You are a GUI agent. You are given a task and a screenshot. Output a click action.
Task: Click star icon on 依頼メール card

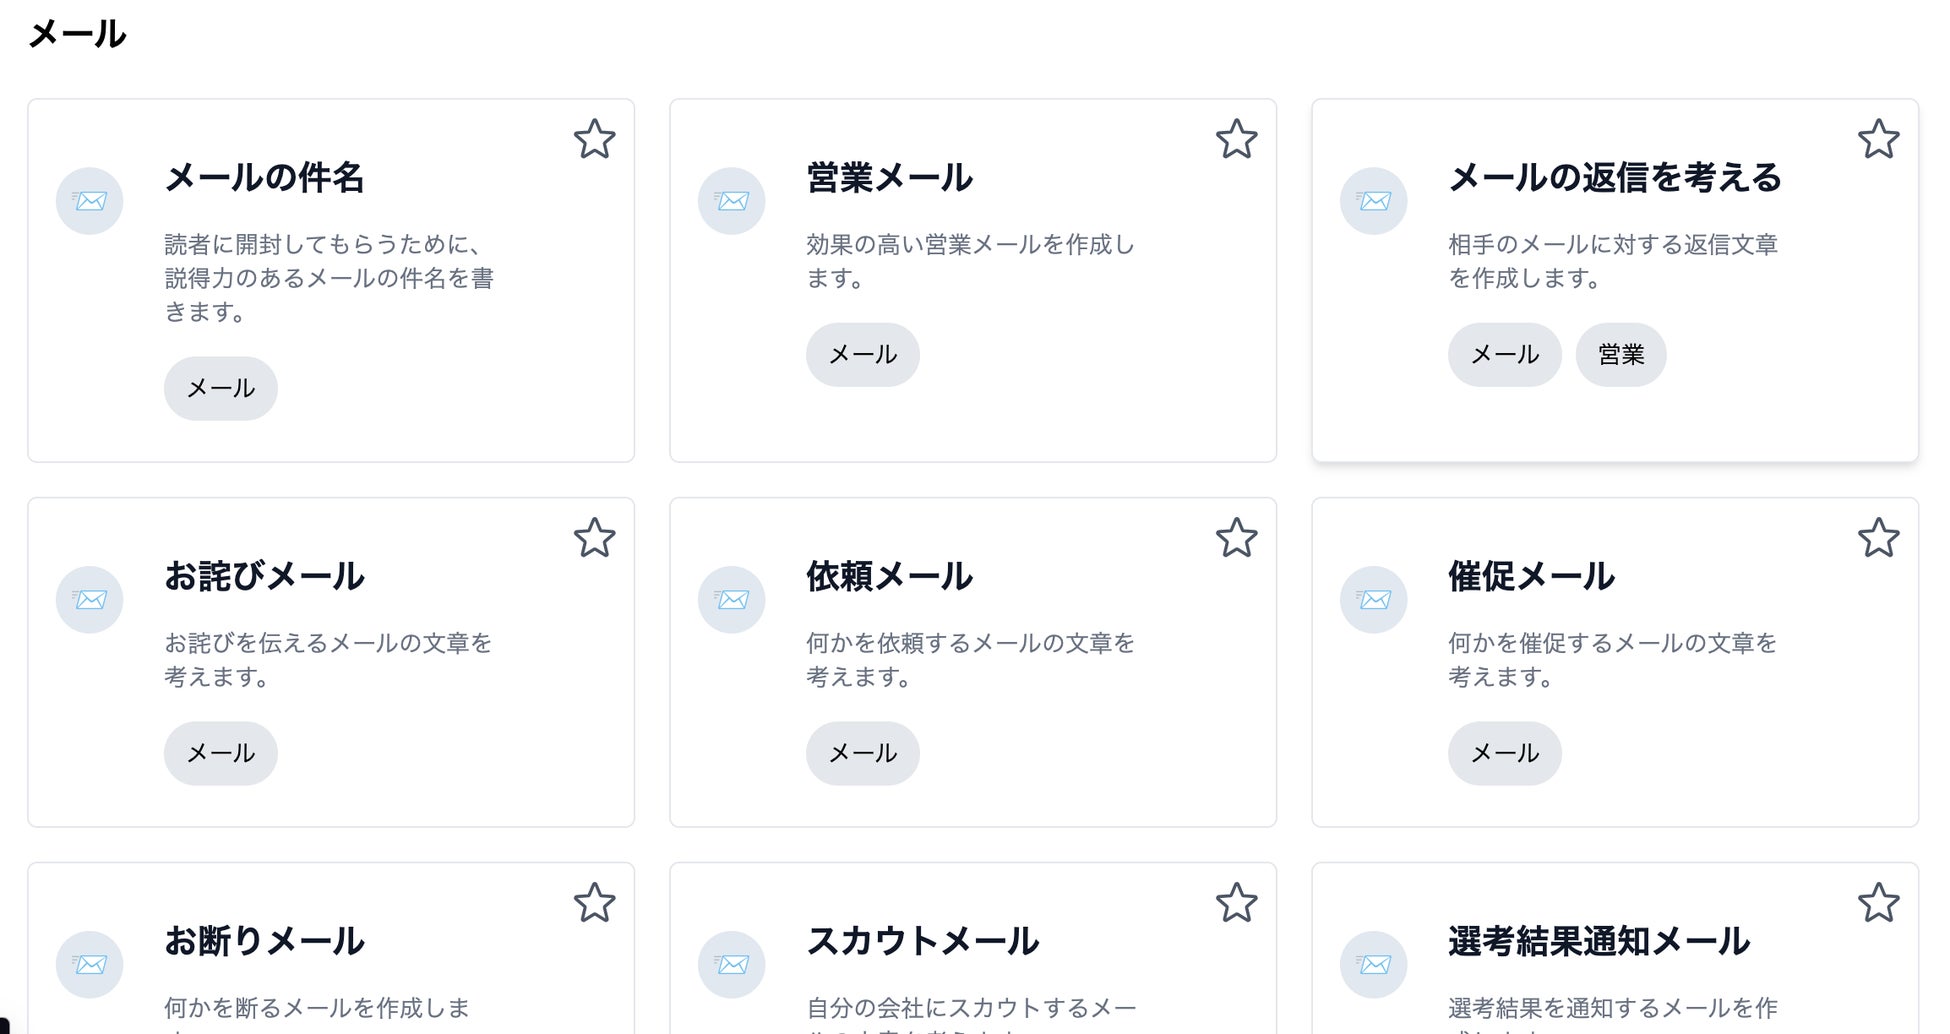tap(1236, 538)
